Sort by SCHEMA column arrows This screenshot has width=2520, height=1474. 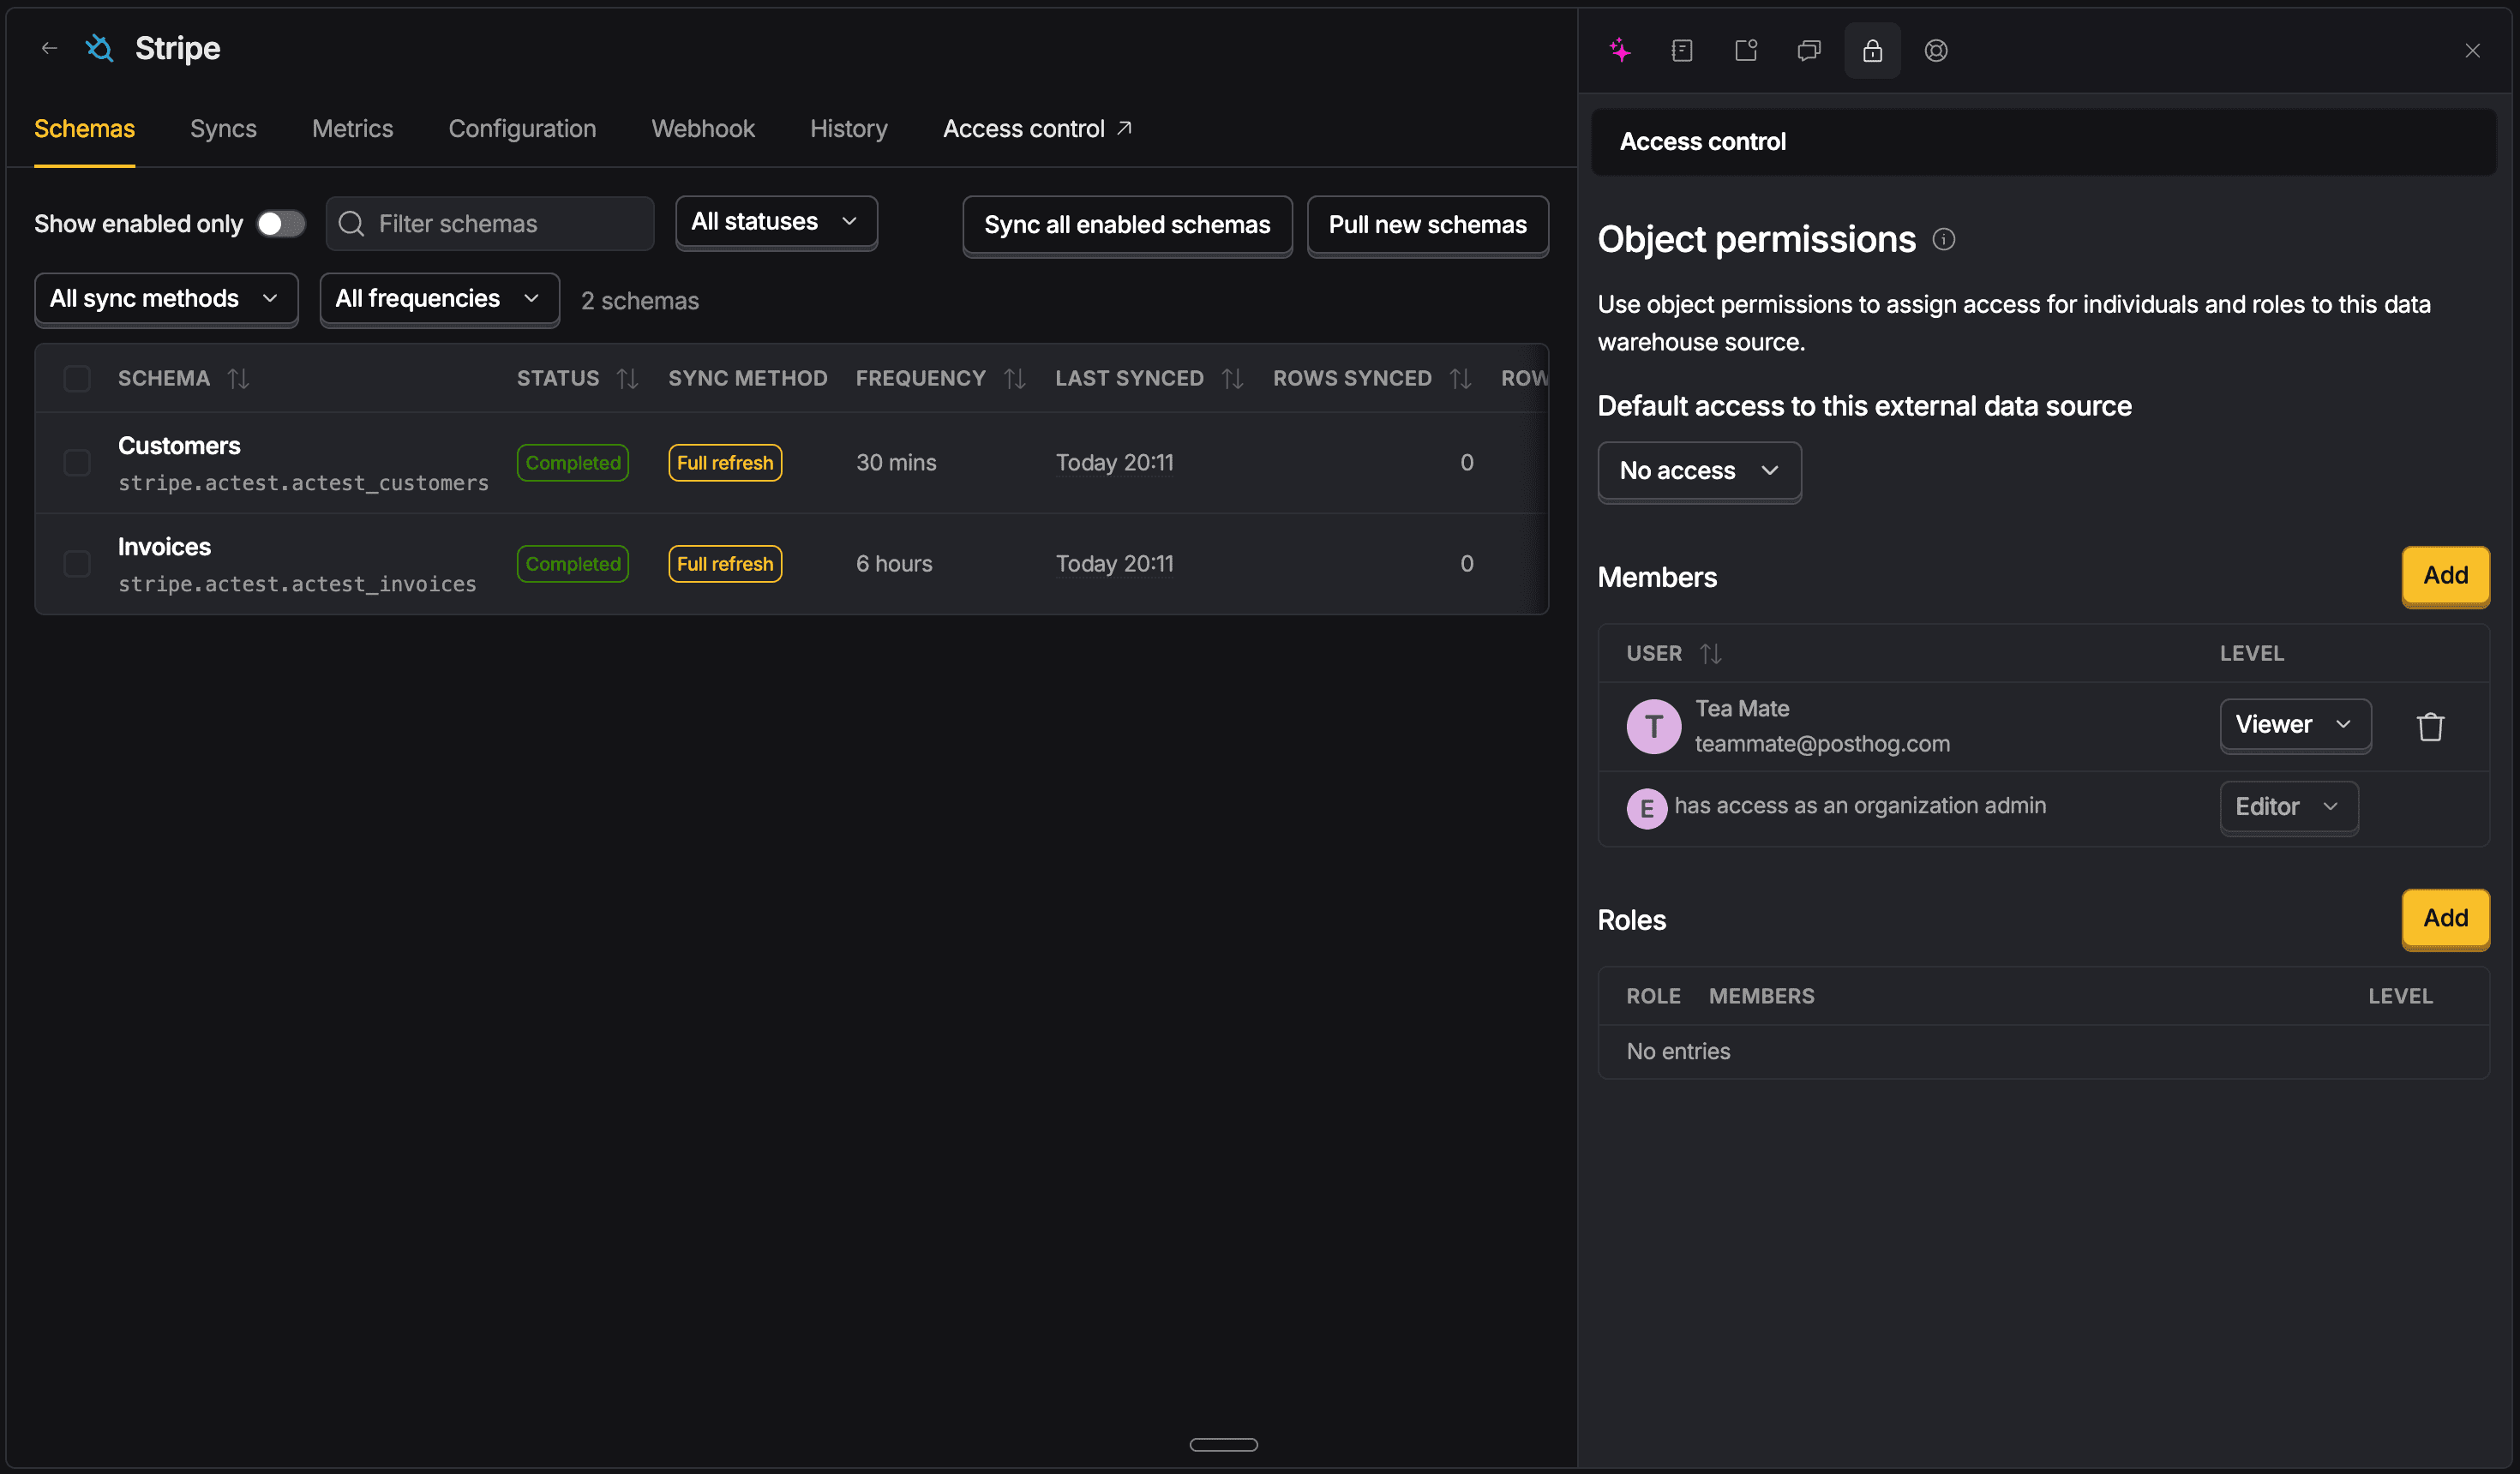pos(238,378)
